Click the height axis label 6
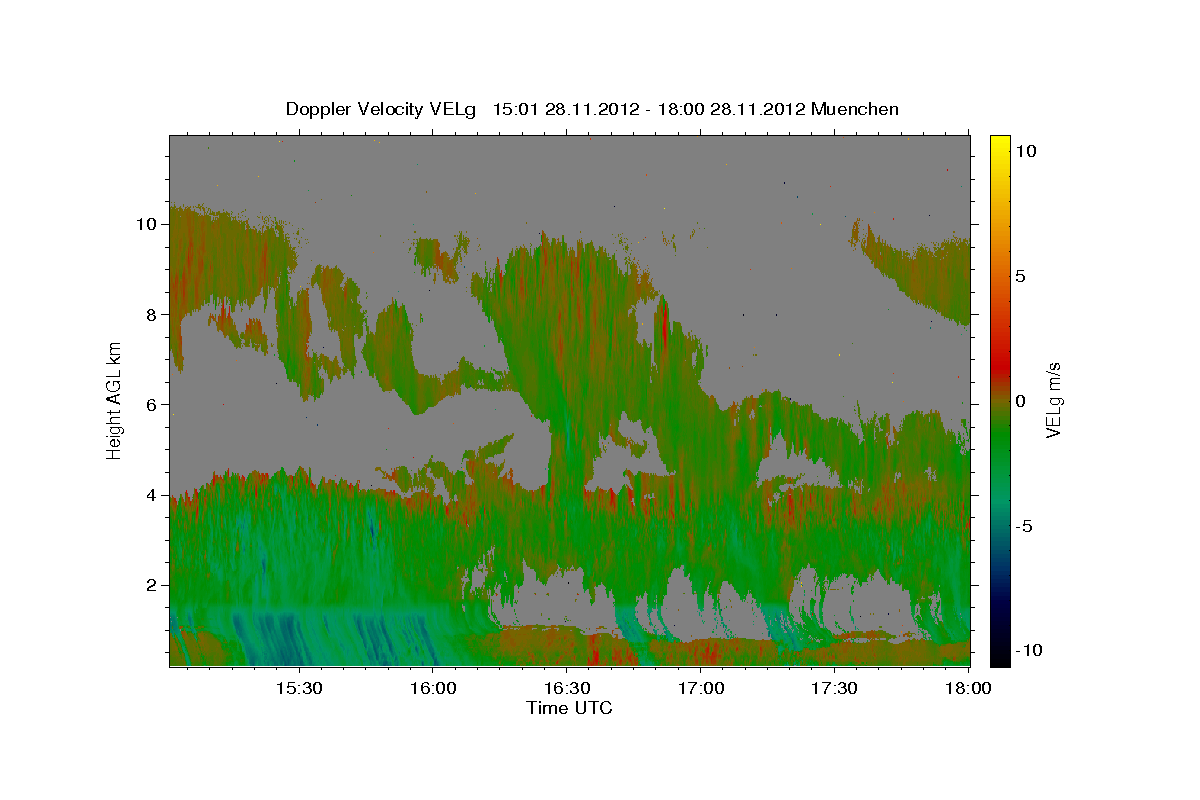The width and height of the screenshot is (1200, 800). click(x=151, y=404)
